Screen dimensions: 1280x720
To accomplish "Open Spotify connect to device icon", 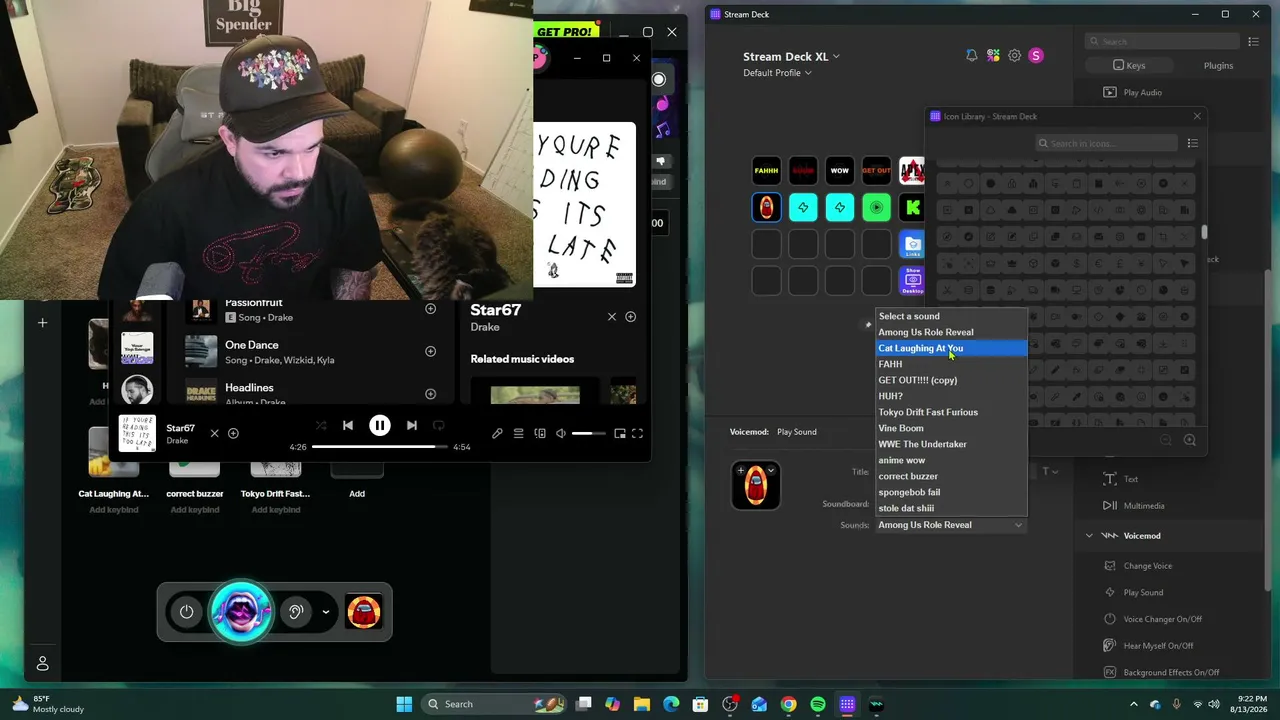I will [x=540, y=433].
